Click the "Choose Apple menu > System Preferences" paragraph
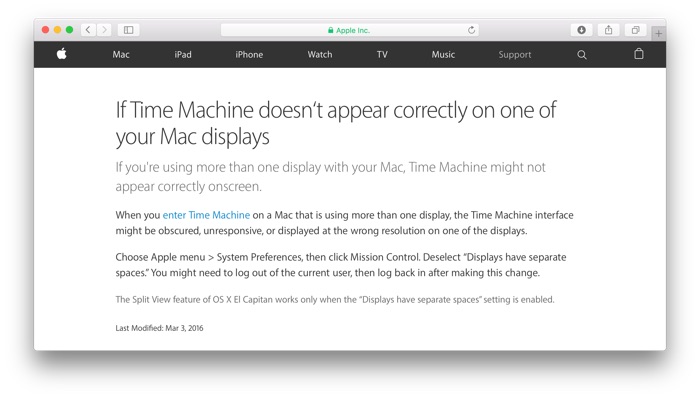This screenshot has height=399, width=700. (341, 265)
